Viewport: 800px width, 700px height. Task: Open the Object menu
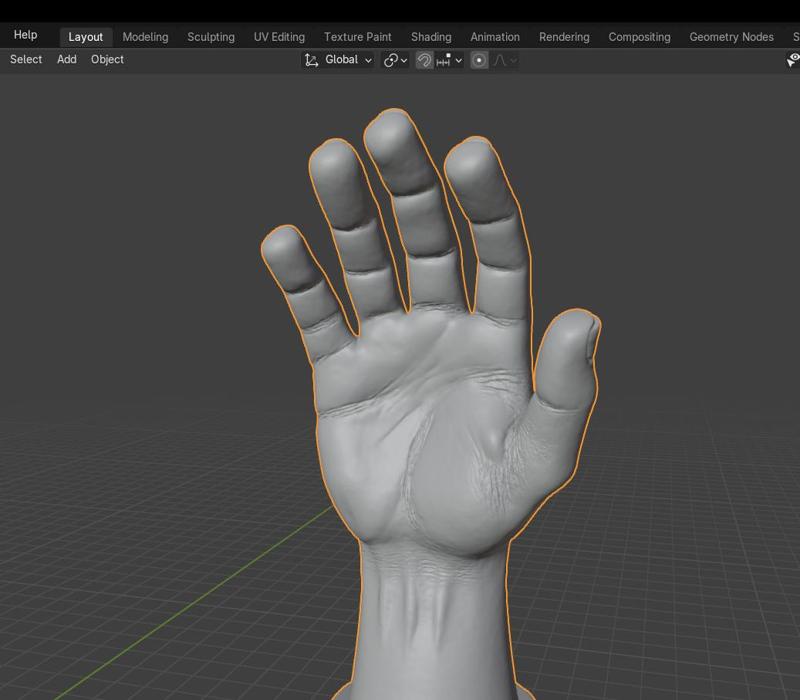(x=106, y=59)
